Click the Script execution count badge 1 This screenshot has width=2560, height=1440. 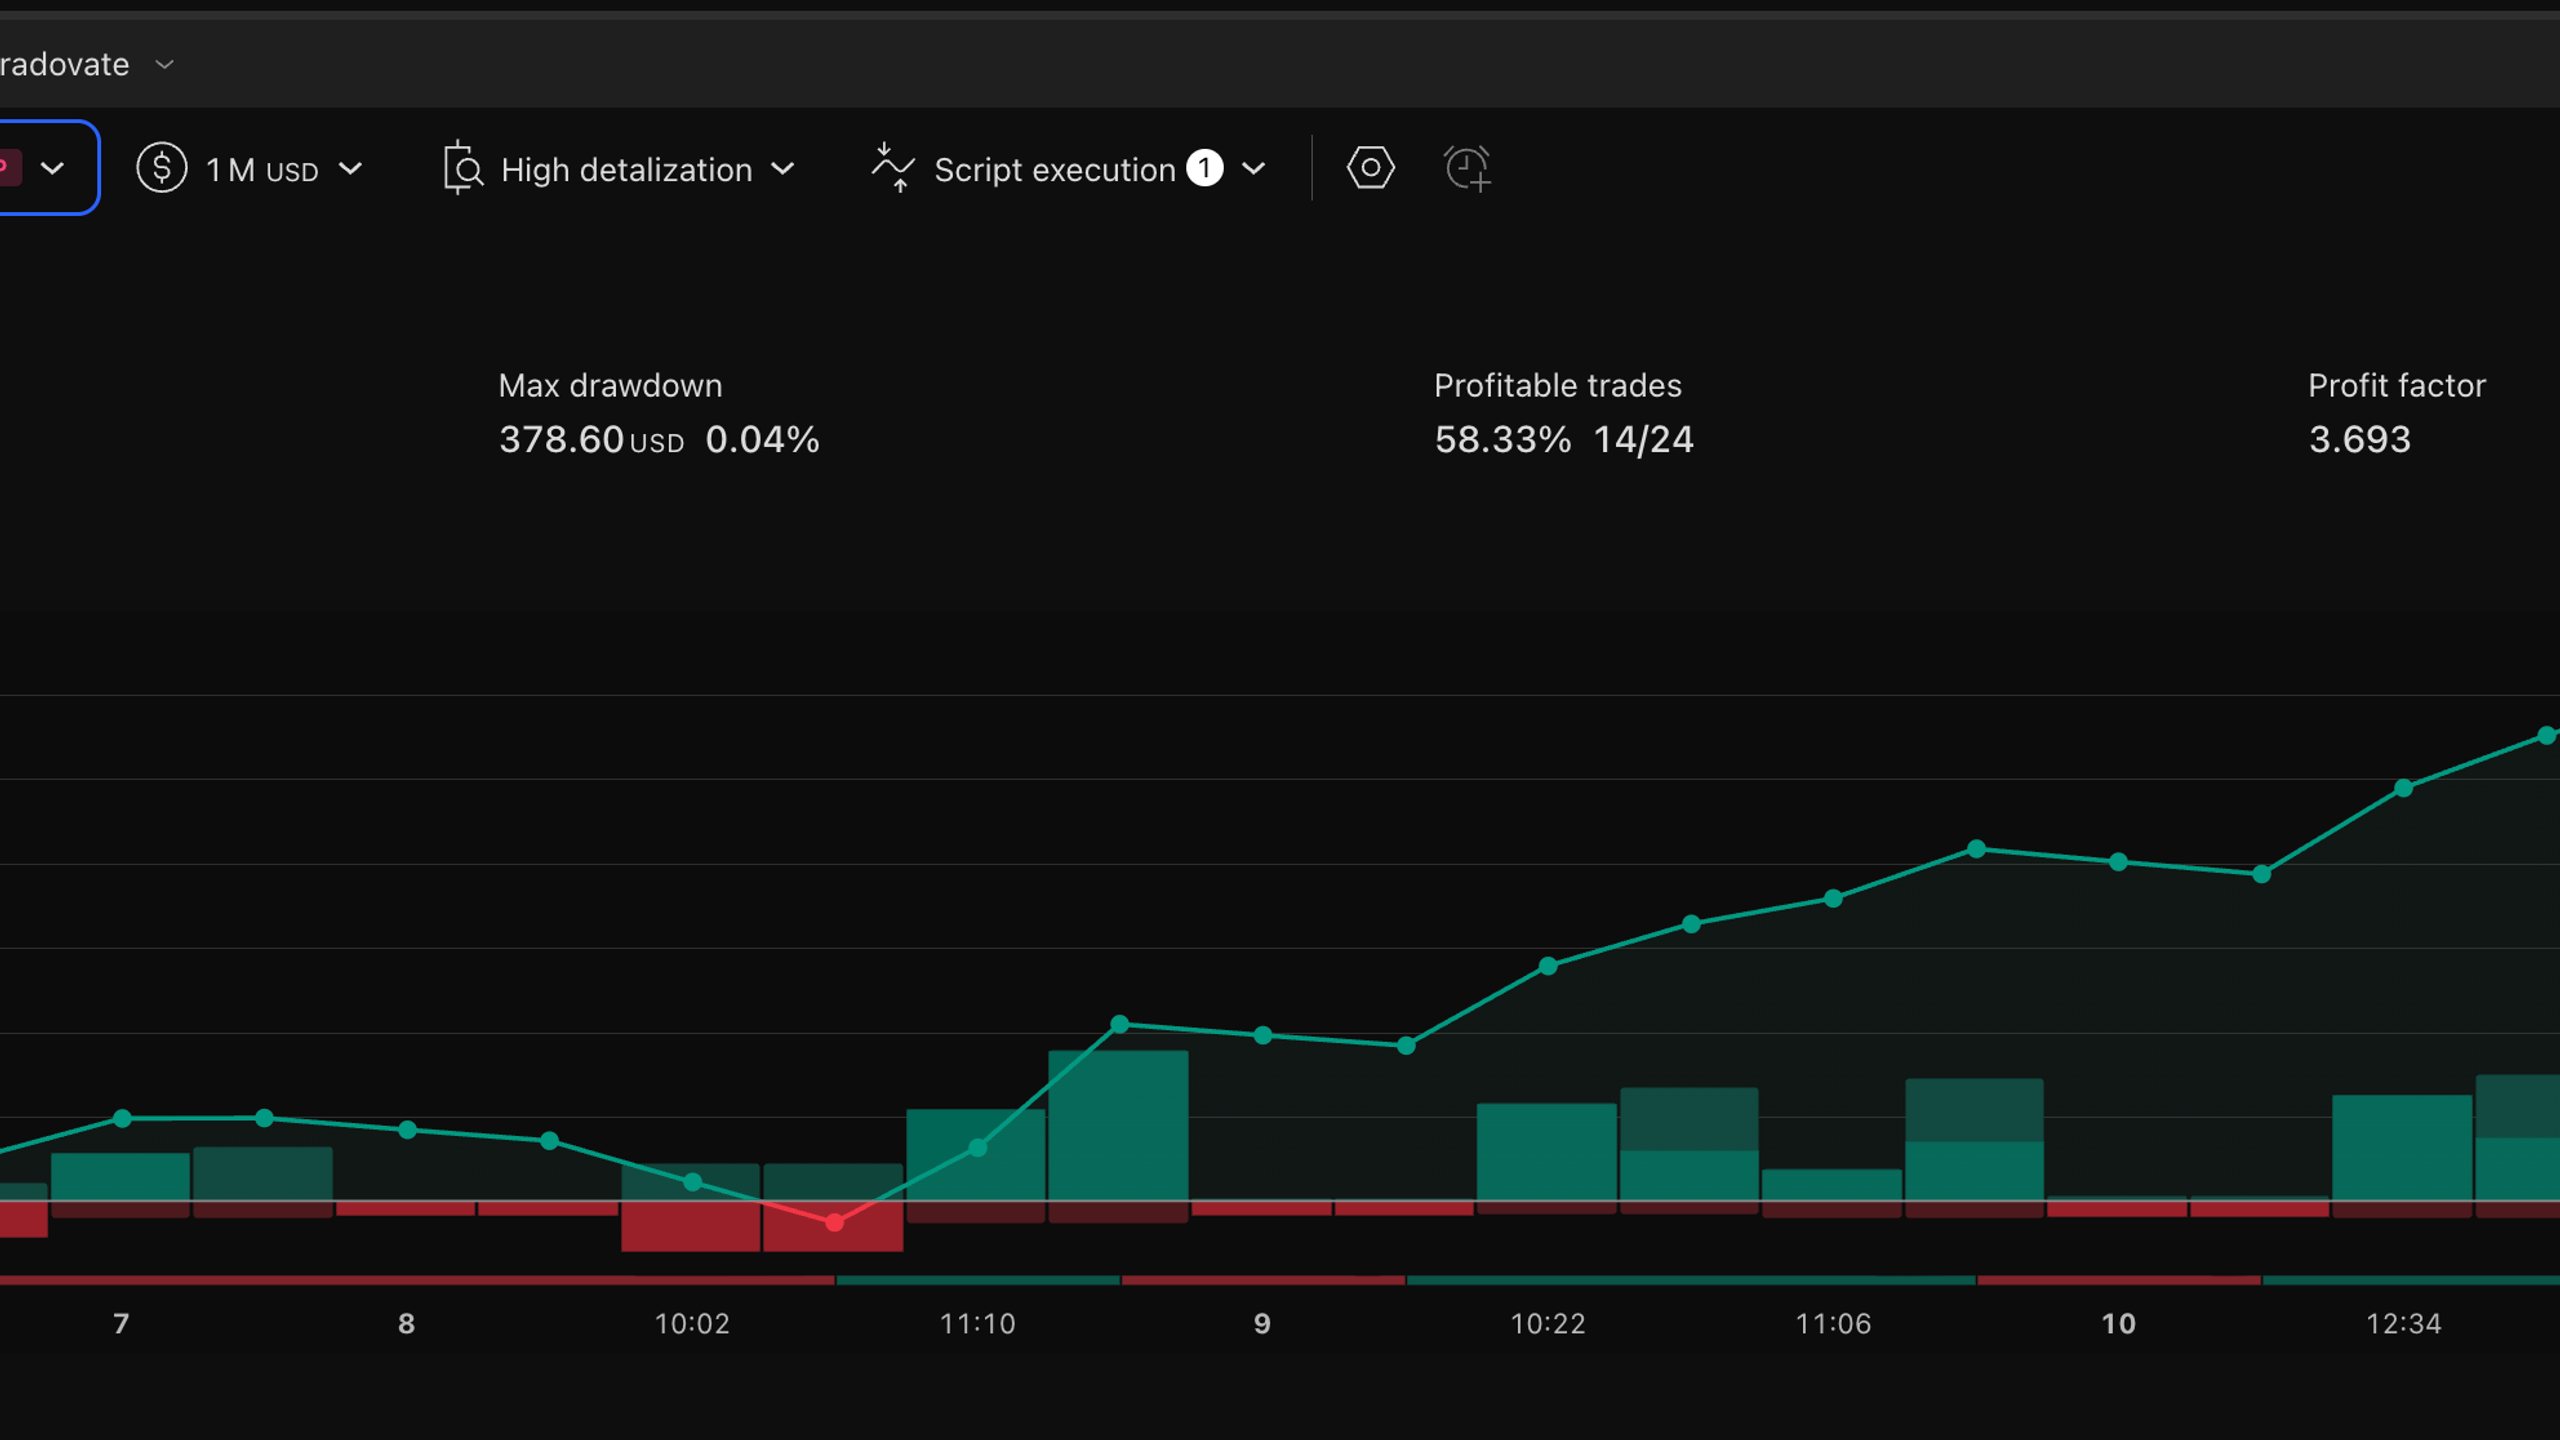[x=1205, y=168]
